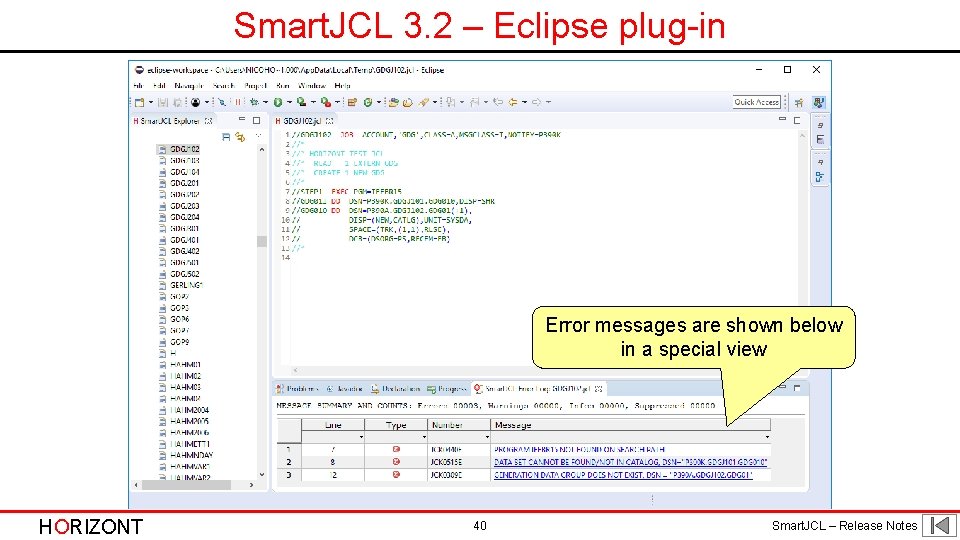Open the Back history dropdown arrow
Image resolution: width=960 pixels, height=540 pixels.
coord(525,102)
